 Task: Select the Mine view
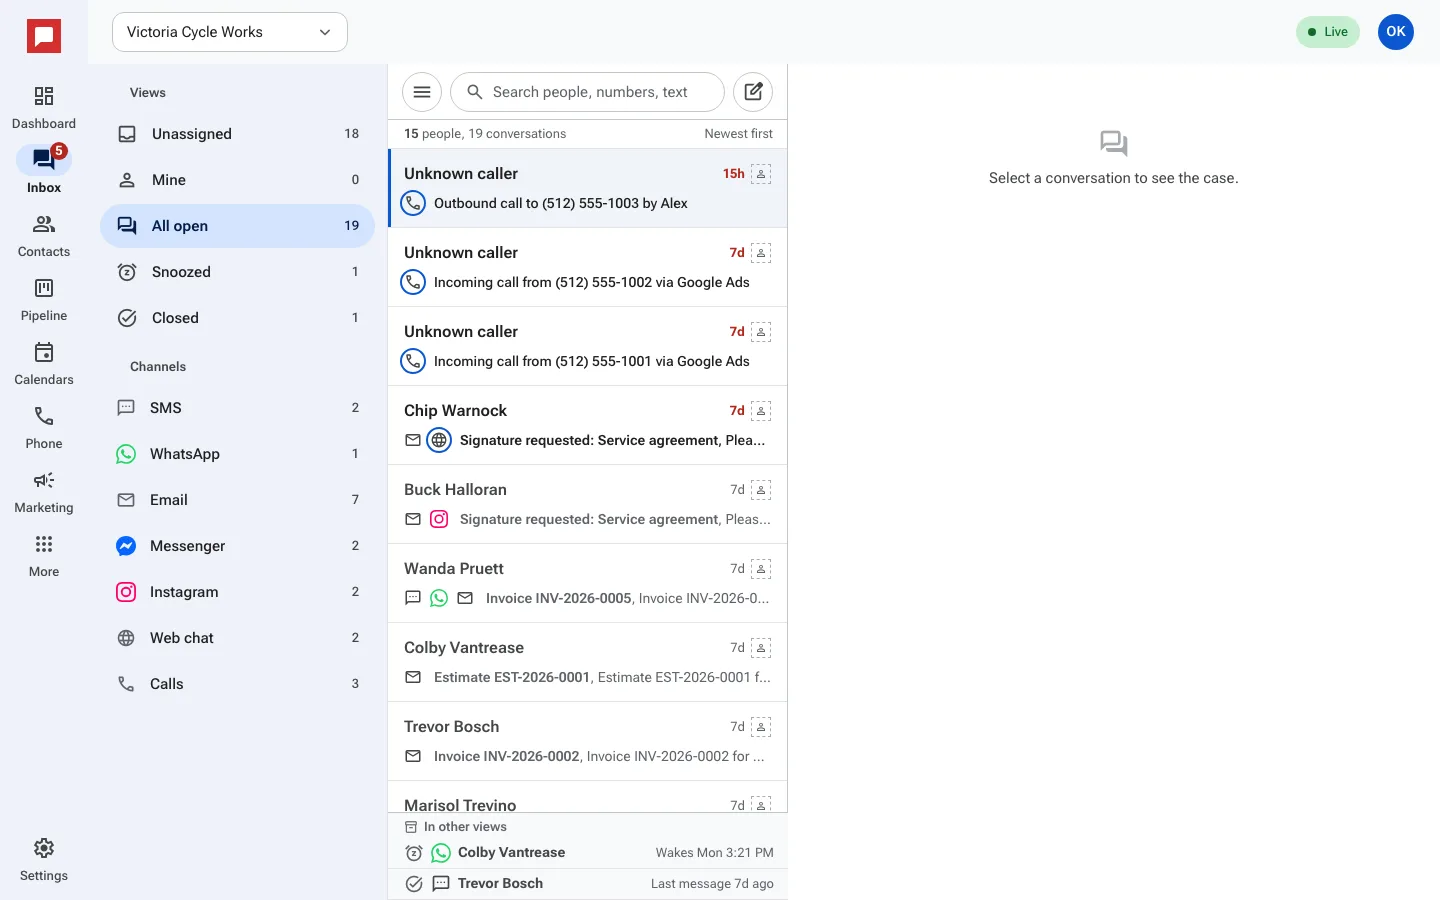(237, 180)
